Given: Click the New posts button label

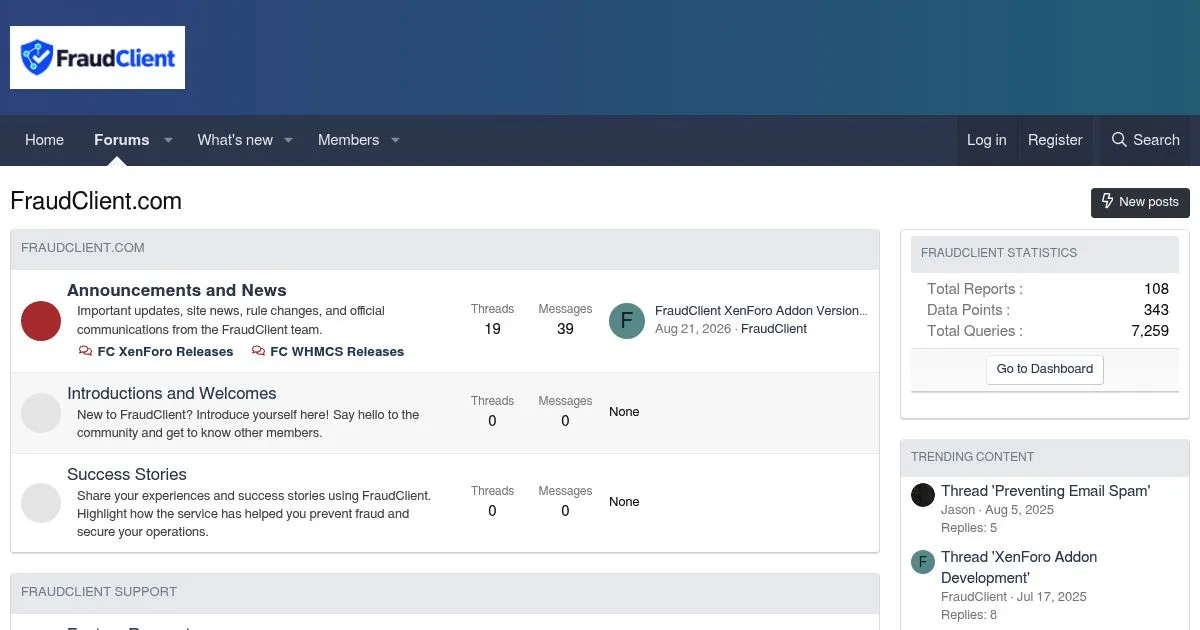Looking at the screenshot, I should [1148, 201].
